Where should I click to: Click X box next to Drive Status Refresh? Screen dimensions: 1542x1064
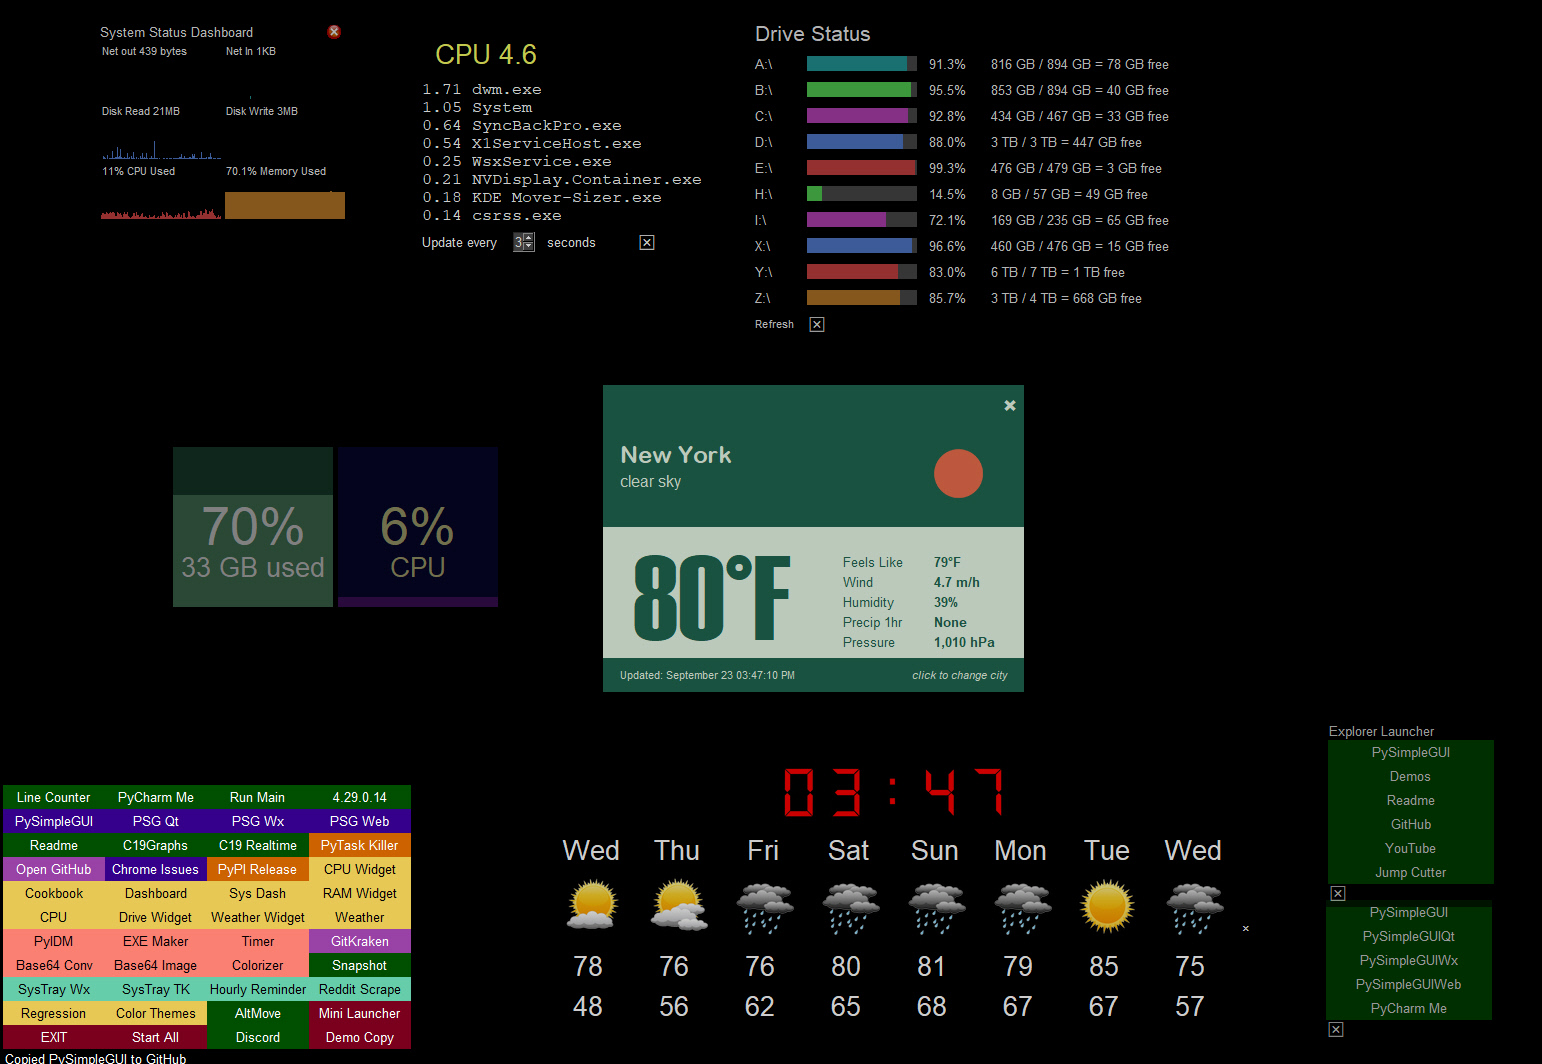(817, 325)
